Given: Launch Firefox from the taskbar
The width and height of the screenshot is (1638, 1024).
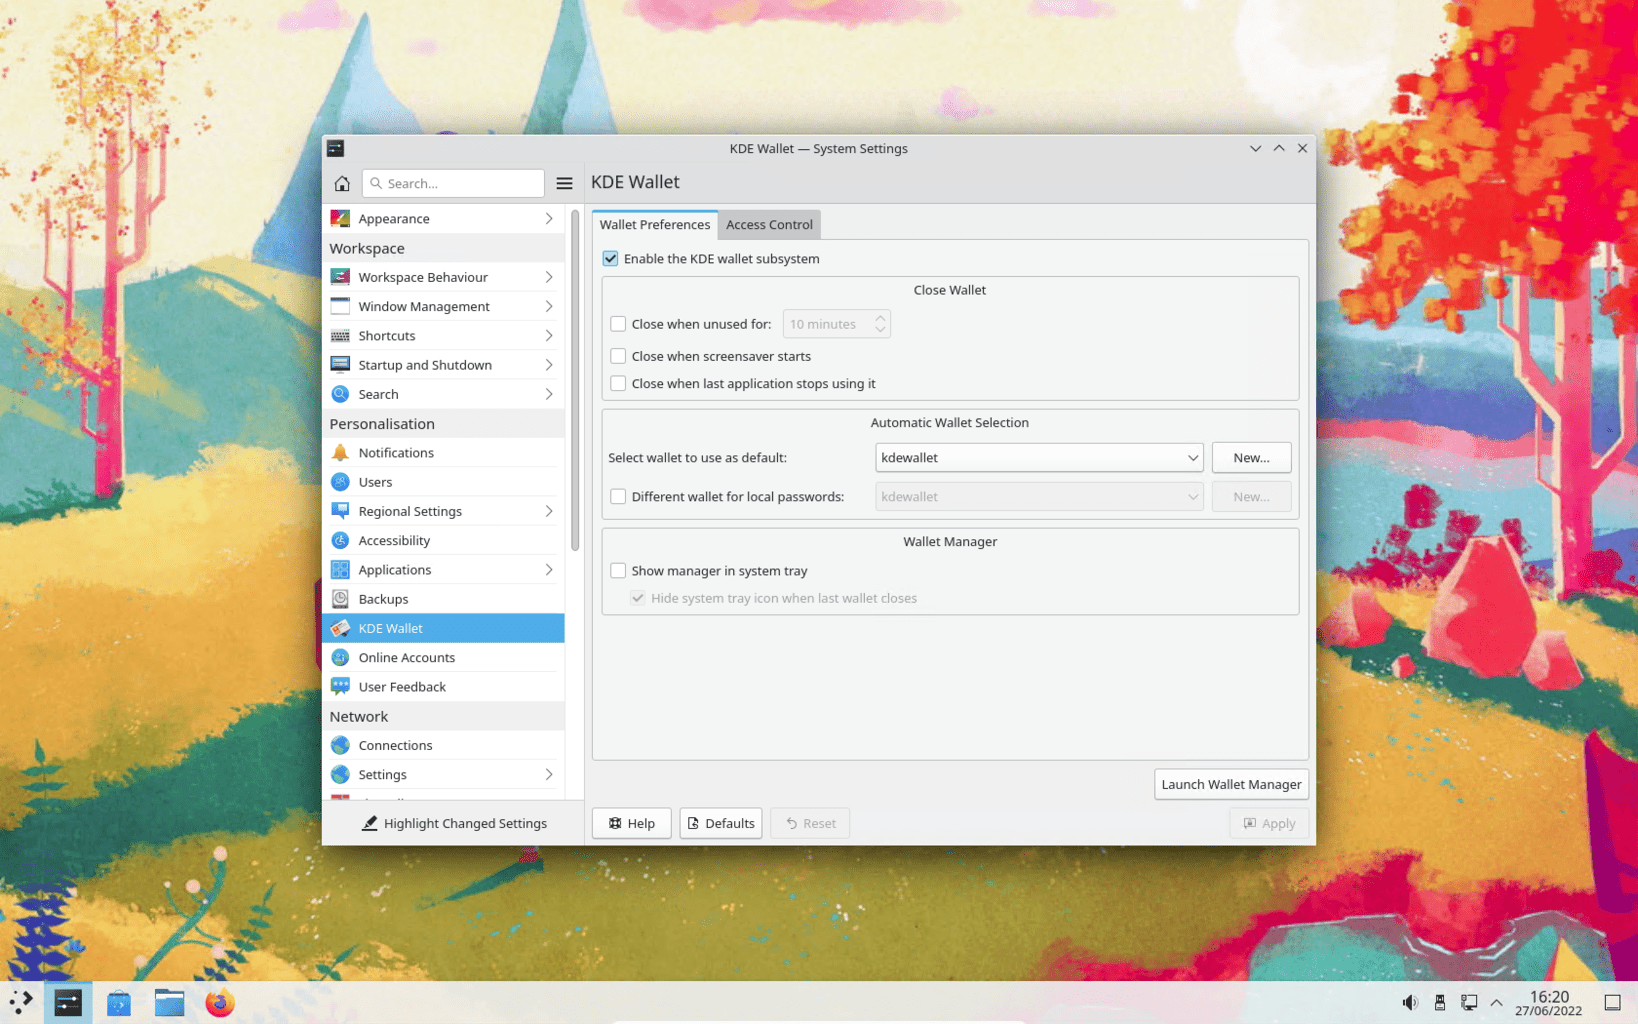Looking at the screenshot, I should coord(219,1002).
